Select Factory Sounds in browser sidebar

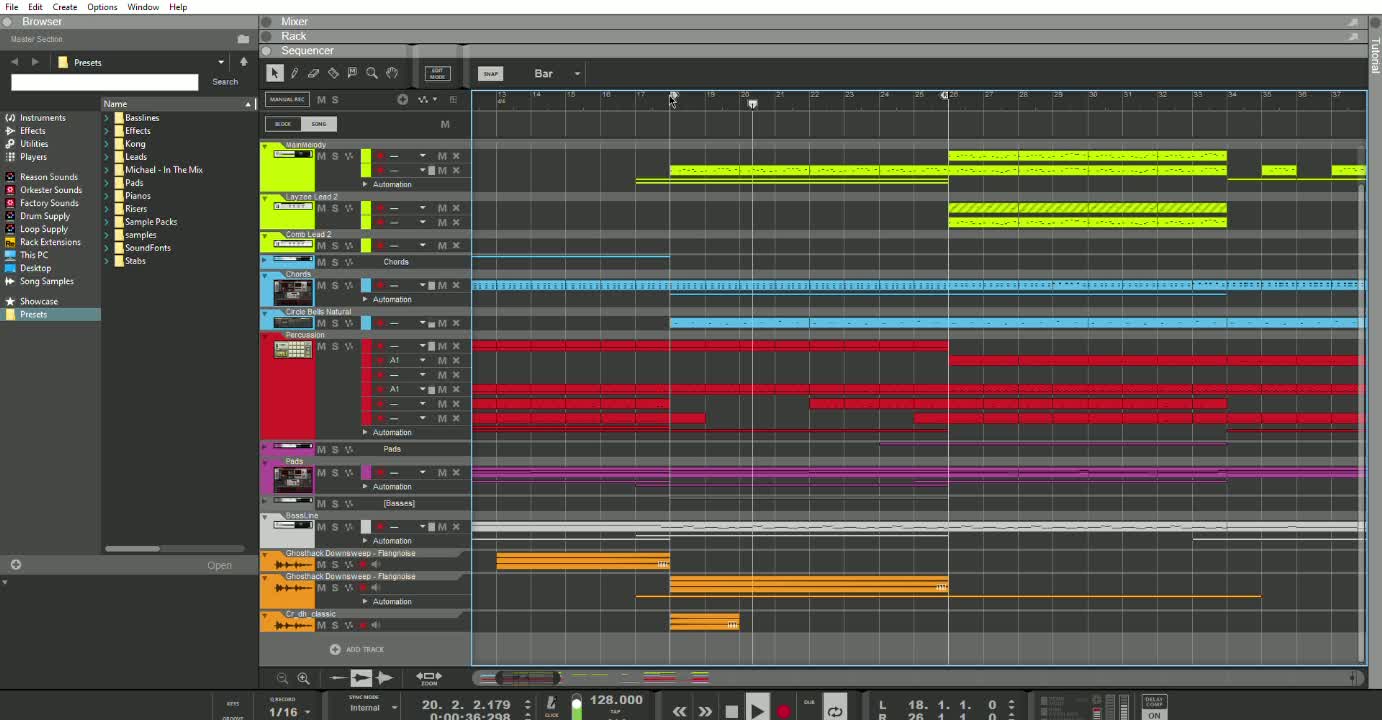pyautogui.click(x=49, y=203)
